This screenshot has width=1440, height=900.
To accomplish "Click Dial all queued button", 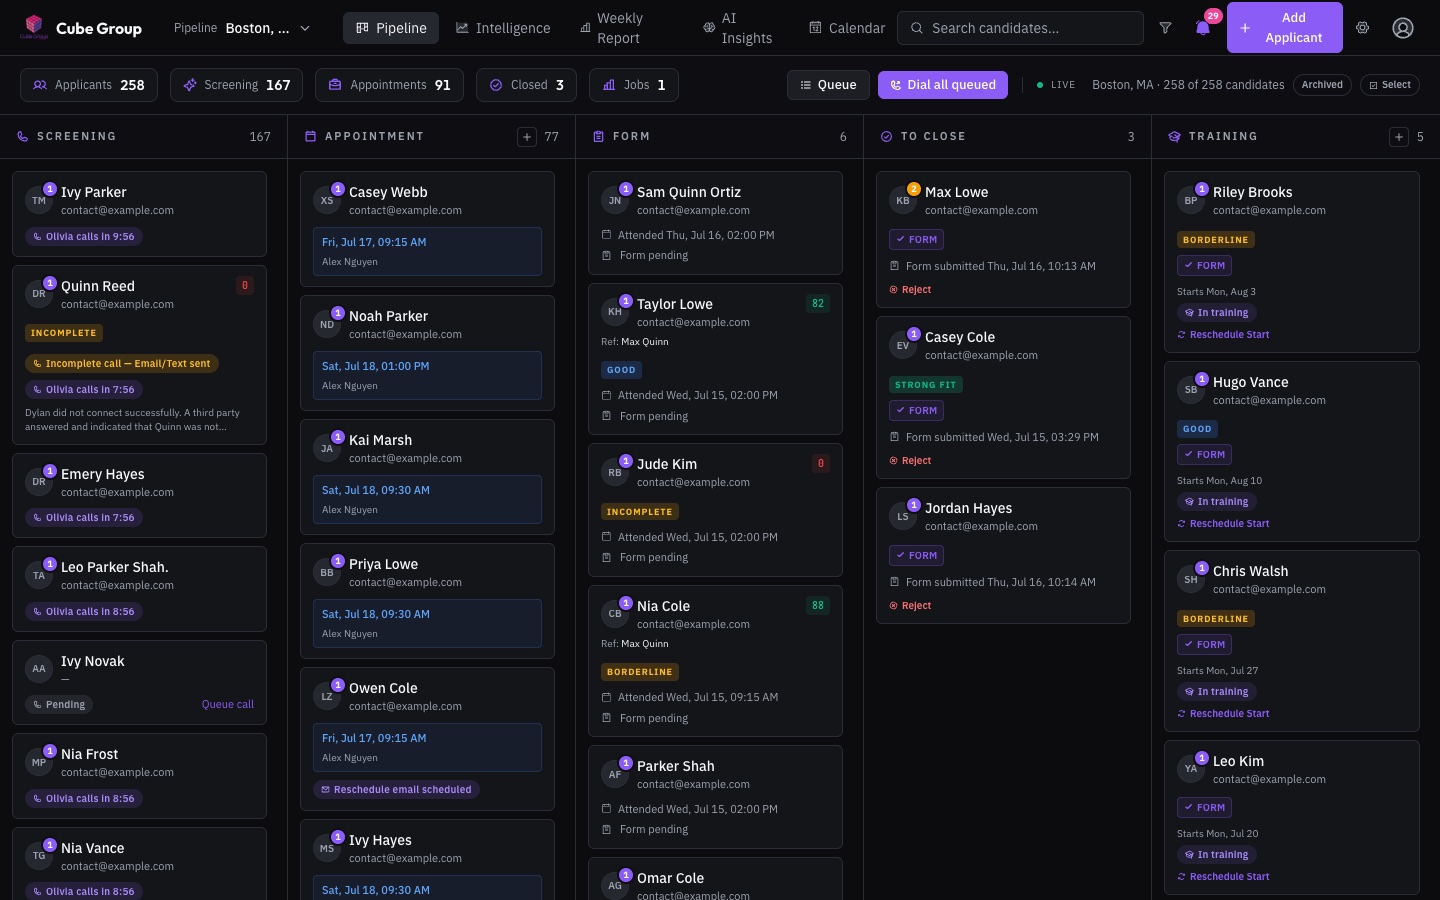I will pos(943,85).
